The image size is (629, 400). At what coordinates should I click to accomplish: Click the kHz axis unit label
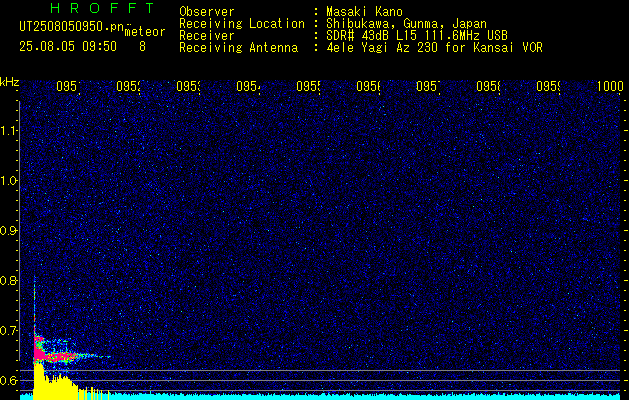pos(9,82)
